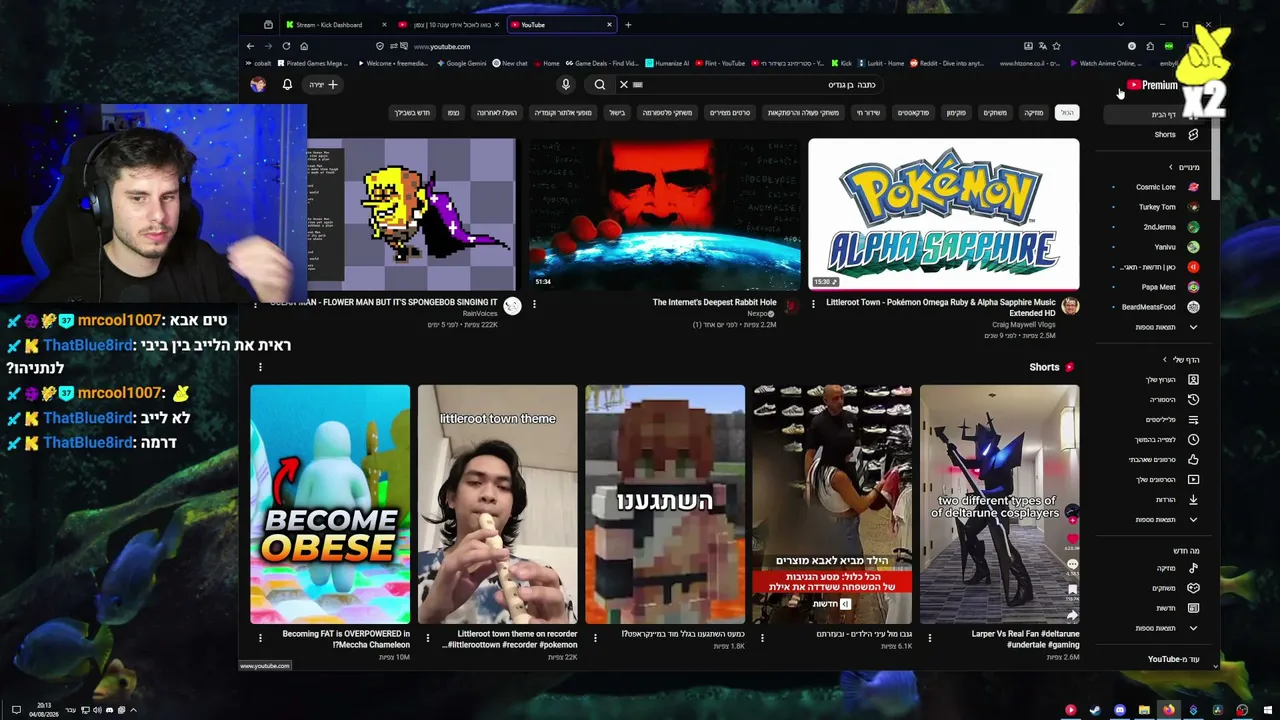
Task: Open the create (יצירה) button
Action: click(x=323, y=85)
